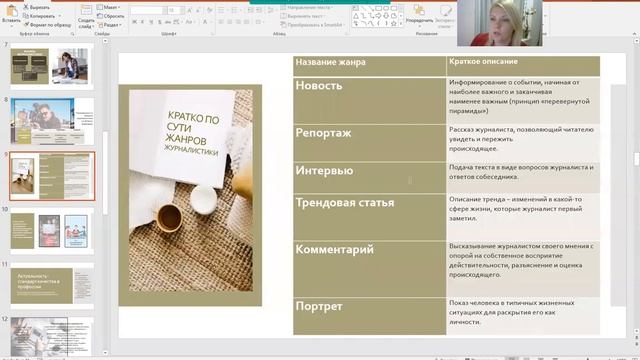The image size is (640, 360).
Task: Toggle text shadow S
Action: pos(159,22)
